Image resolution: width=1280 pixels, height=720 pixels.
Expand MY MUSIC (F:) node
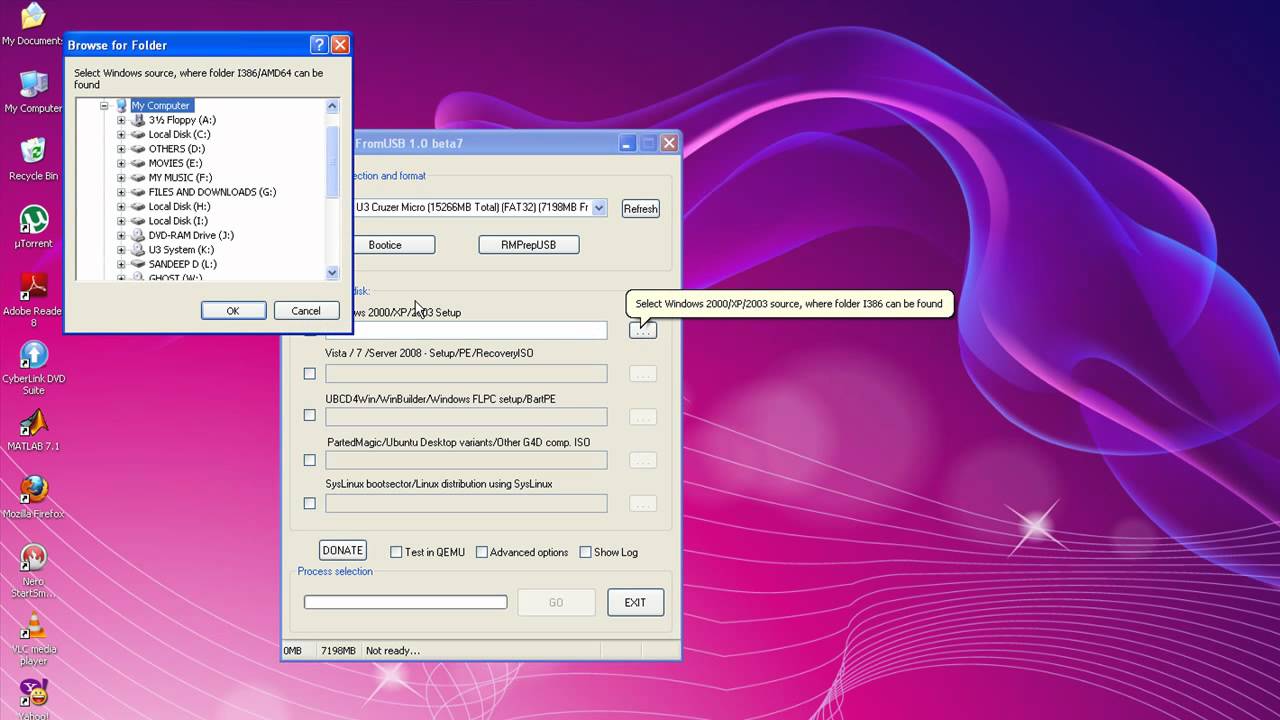(121, 178)
